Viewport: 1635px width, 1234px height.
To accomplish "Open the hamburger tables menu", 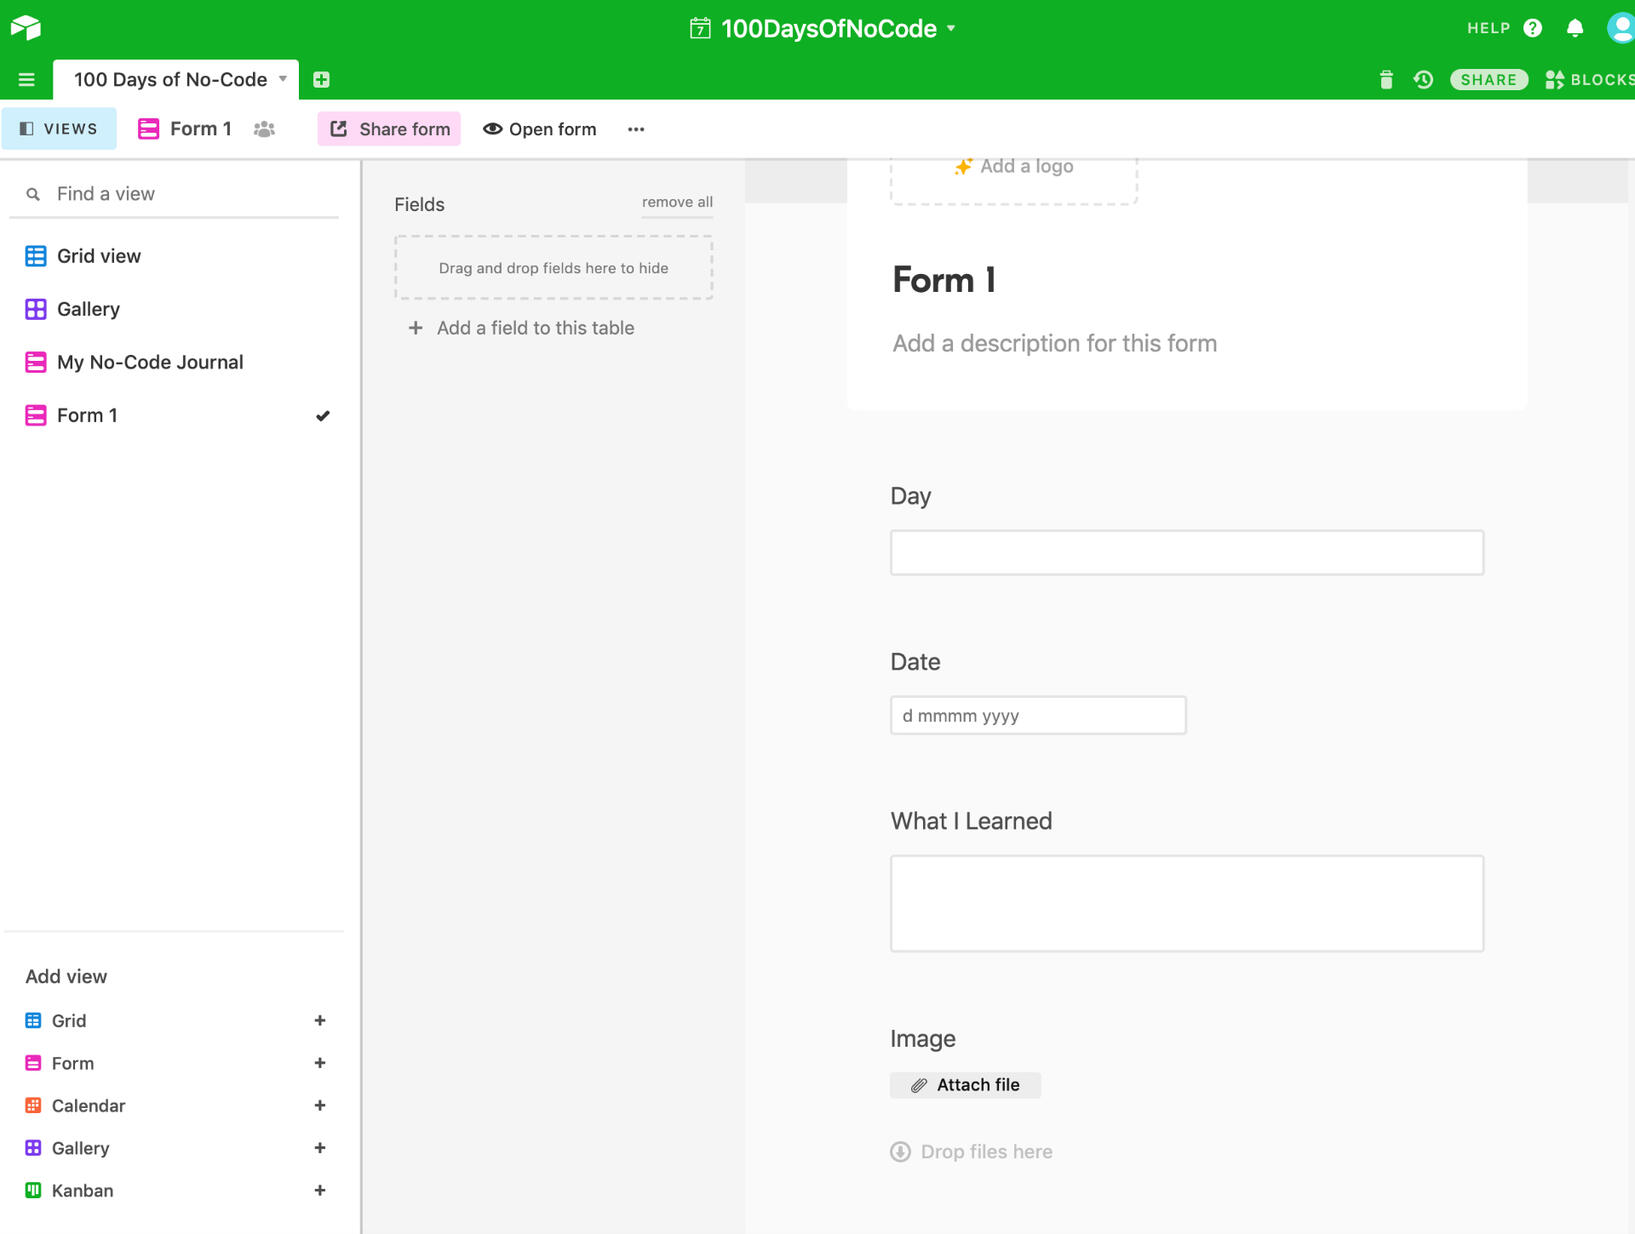I will point(27,79).
